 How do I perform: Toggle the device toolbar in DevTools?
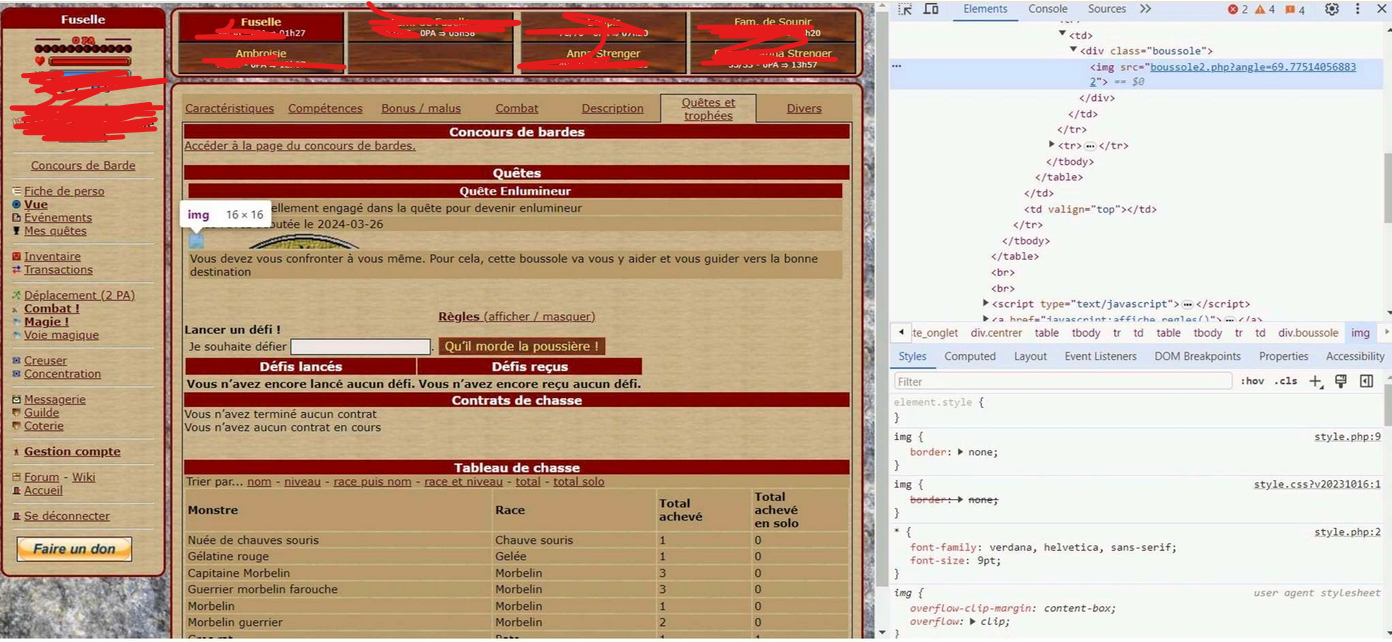(931, 9)
